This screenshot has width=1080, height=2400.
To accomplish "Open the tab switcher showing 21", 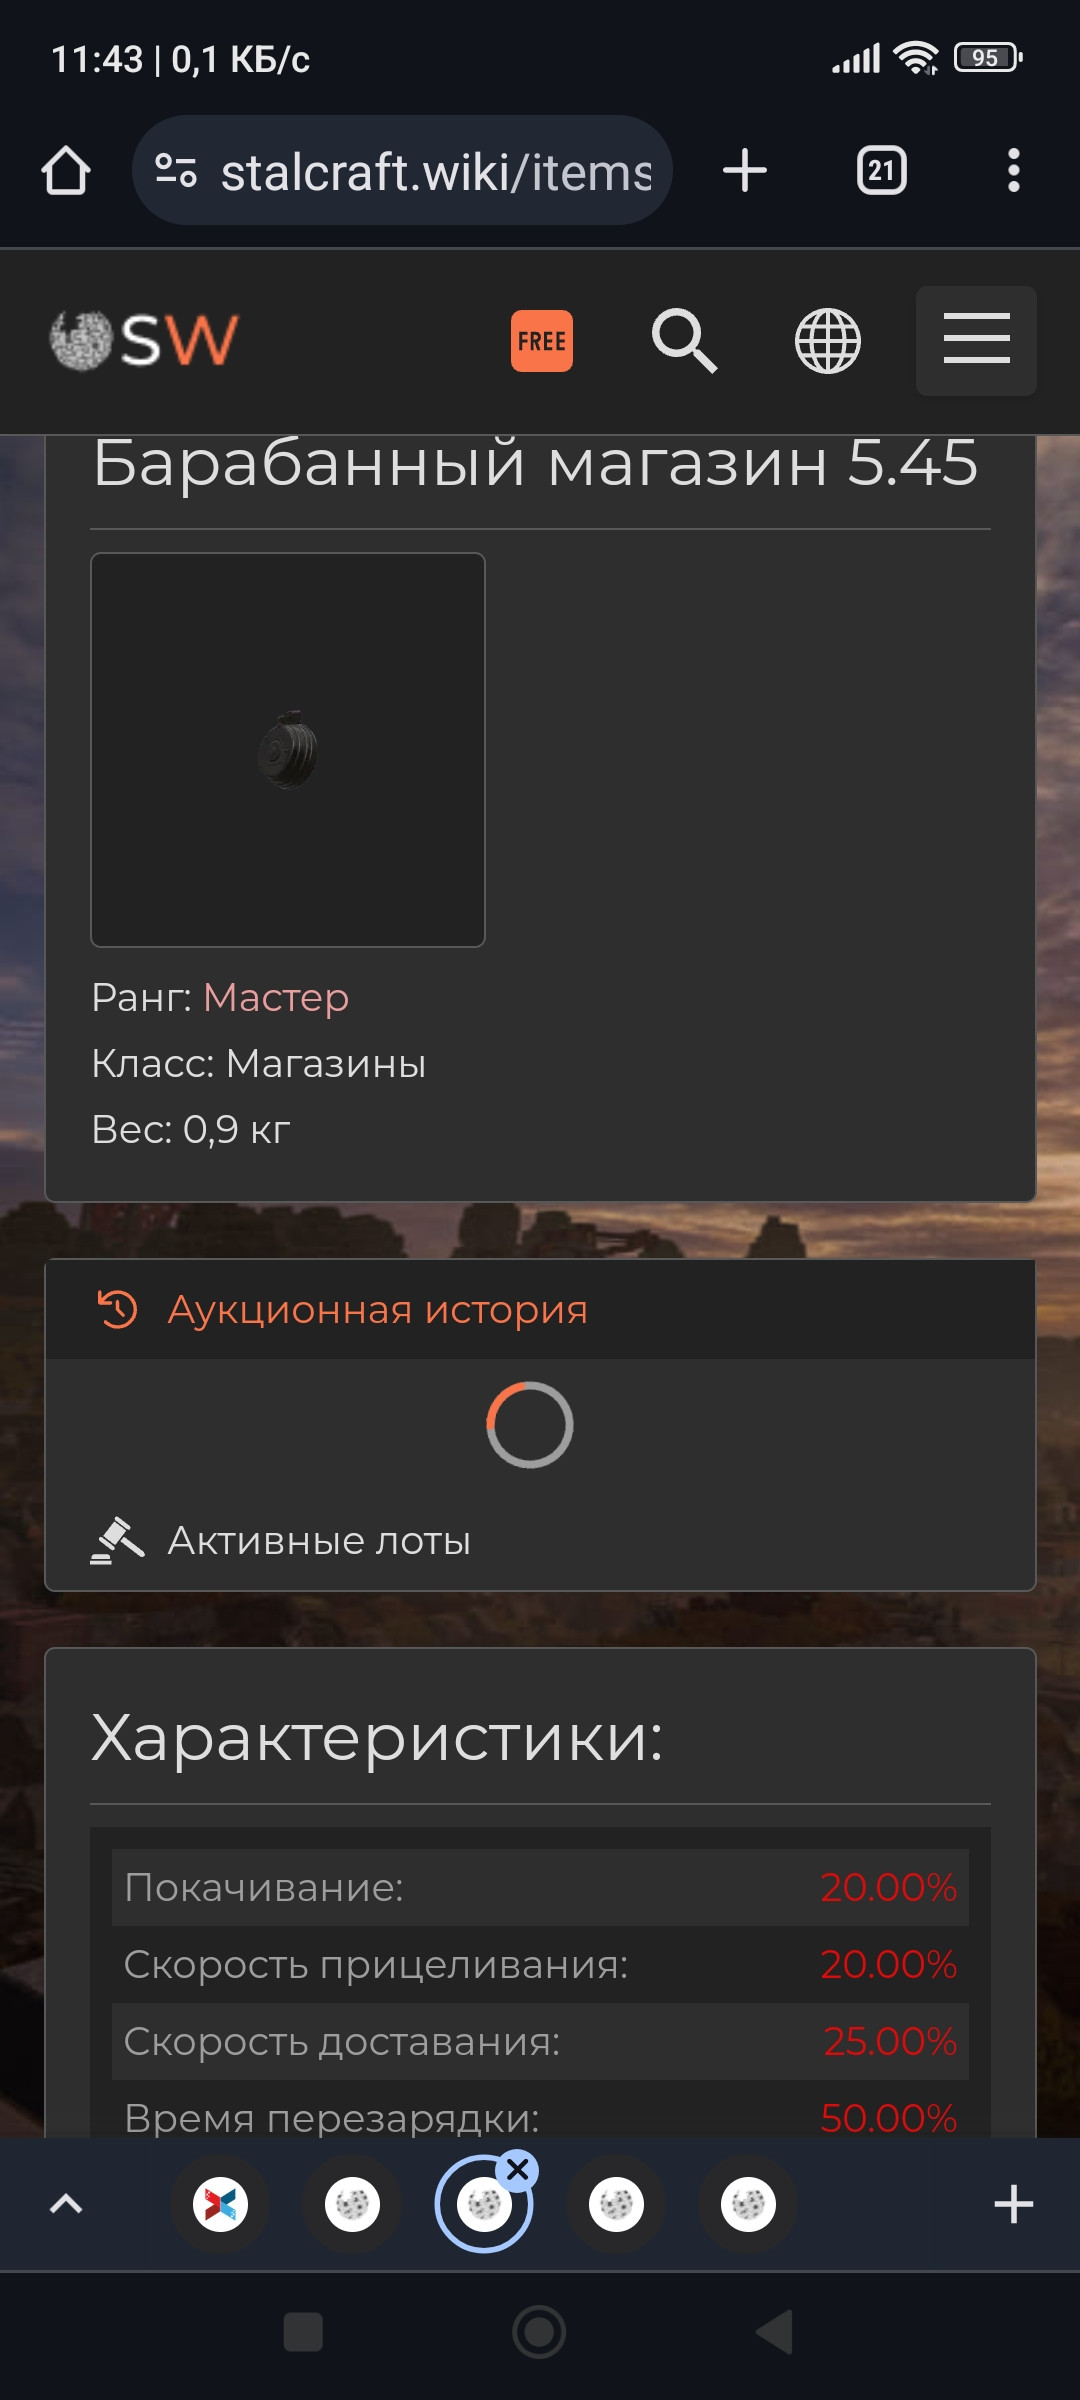I will 881,170.
